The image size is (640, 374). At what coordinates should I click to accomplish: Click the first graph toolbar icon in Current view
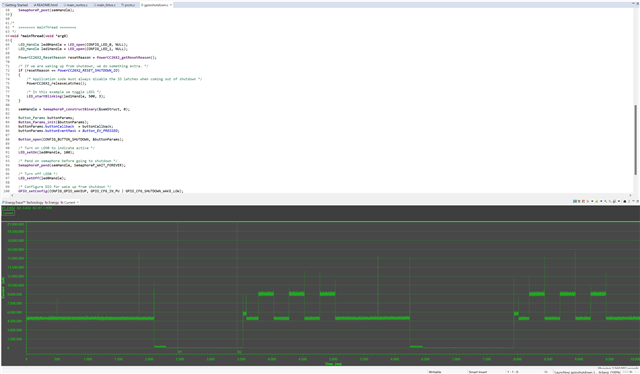pos(575,201)
